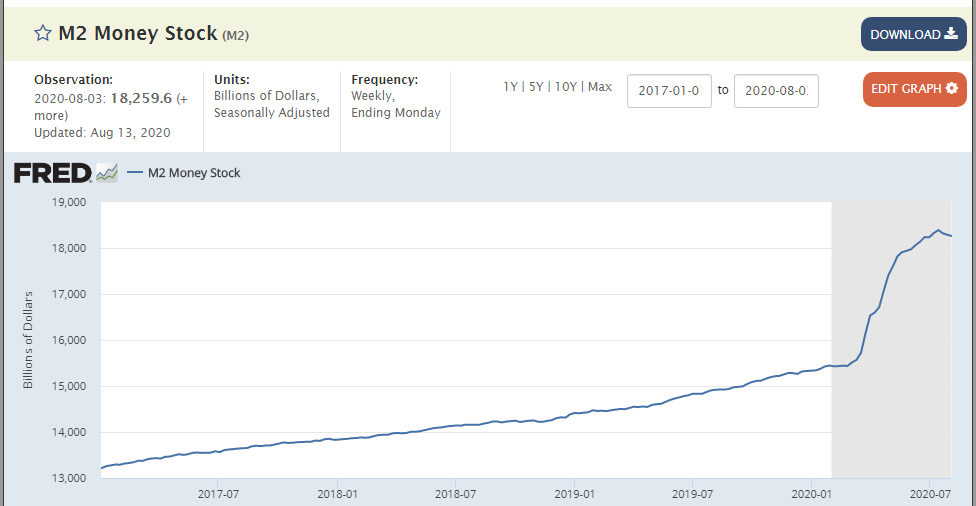Show the Max date range
The height and width of the screenshot is (506, 976).
pyautogui.click(x=600, y=87)
